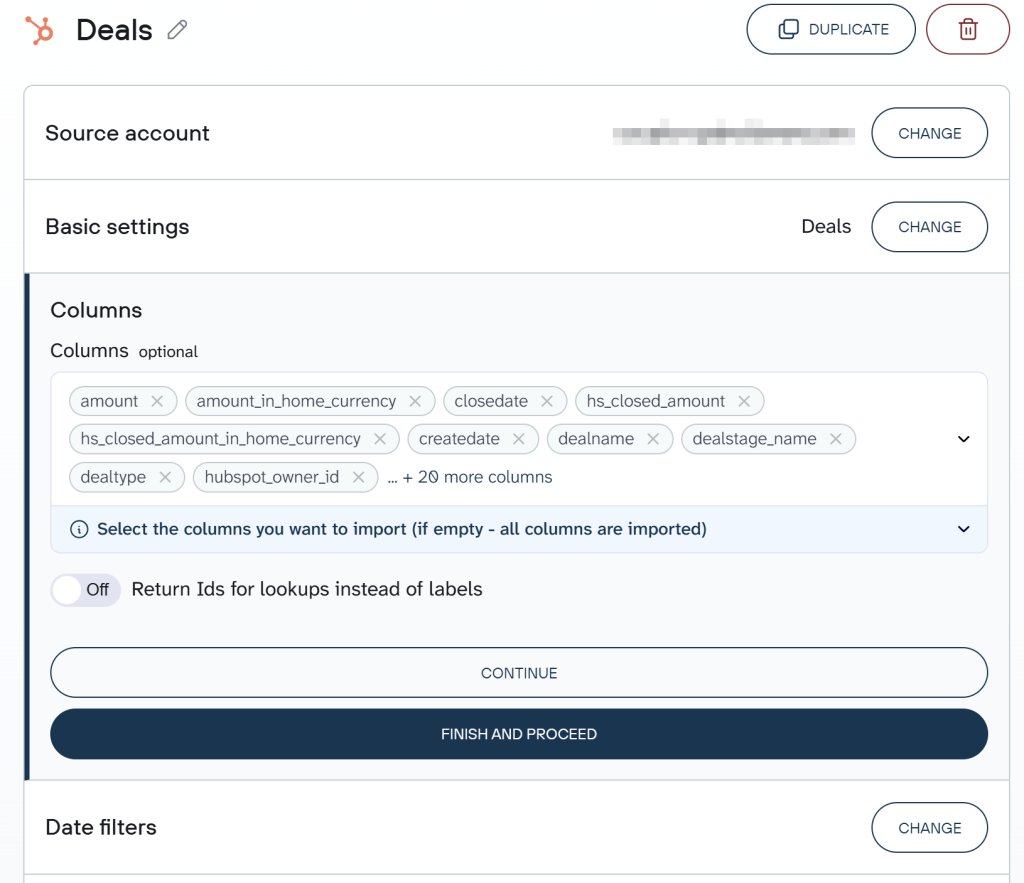
Task: Enable Return Ids for lookups instead of labels
Action: click(85, 590)
